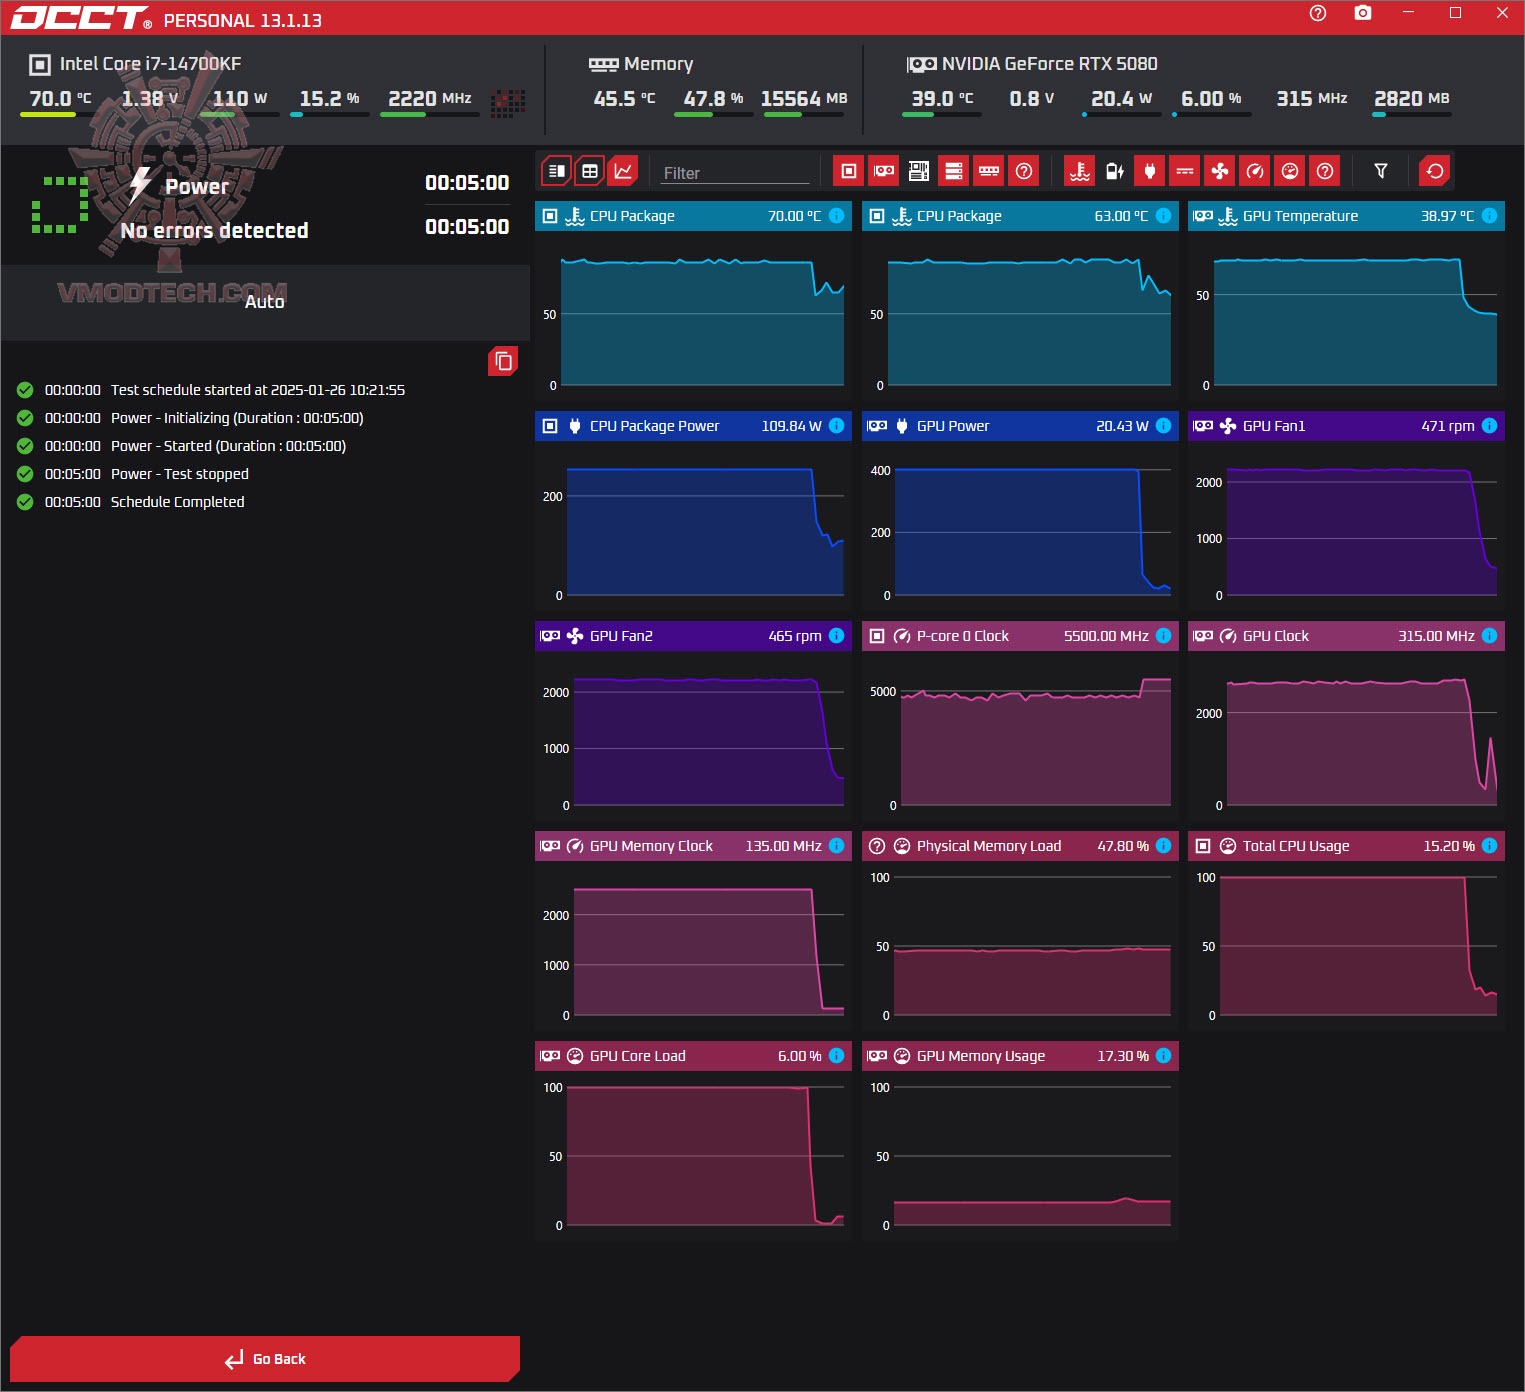Toggle the memory module hardware filter

pyautogui.click(x=989, y=171)
